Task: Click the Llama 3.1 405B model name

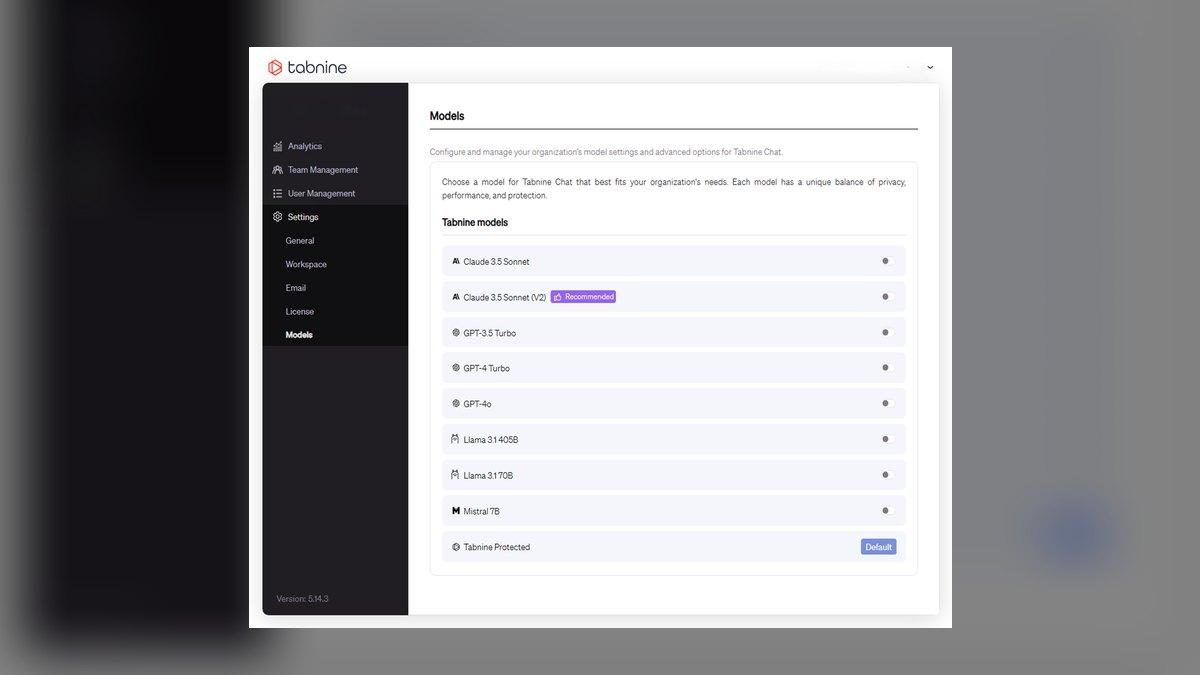Action: [491, 440]
